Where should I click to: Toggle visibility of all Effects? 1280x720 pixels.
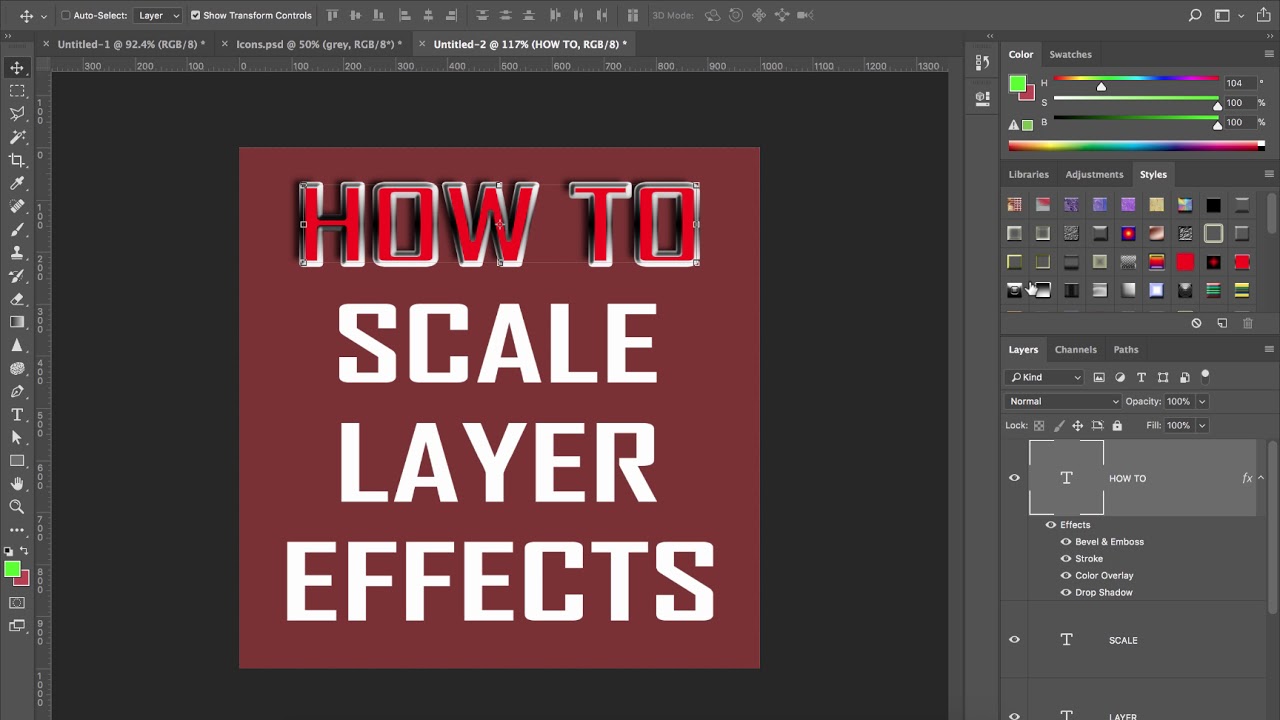[1050, 525]
